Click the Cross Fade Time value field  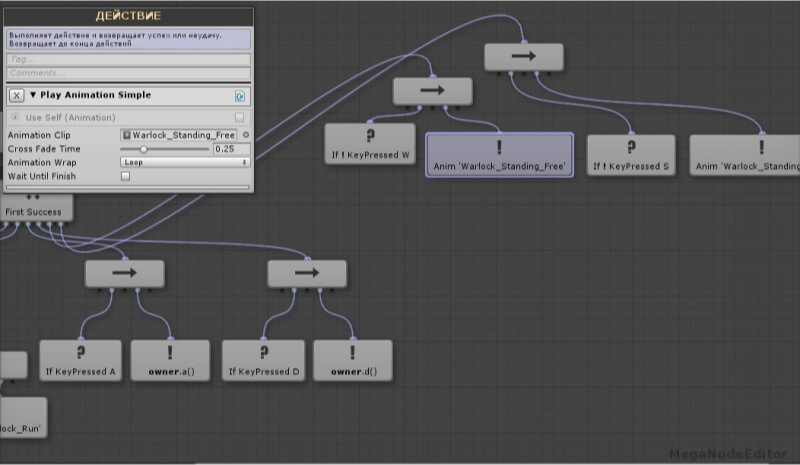230,148
